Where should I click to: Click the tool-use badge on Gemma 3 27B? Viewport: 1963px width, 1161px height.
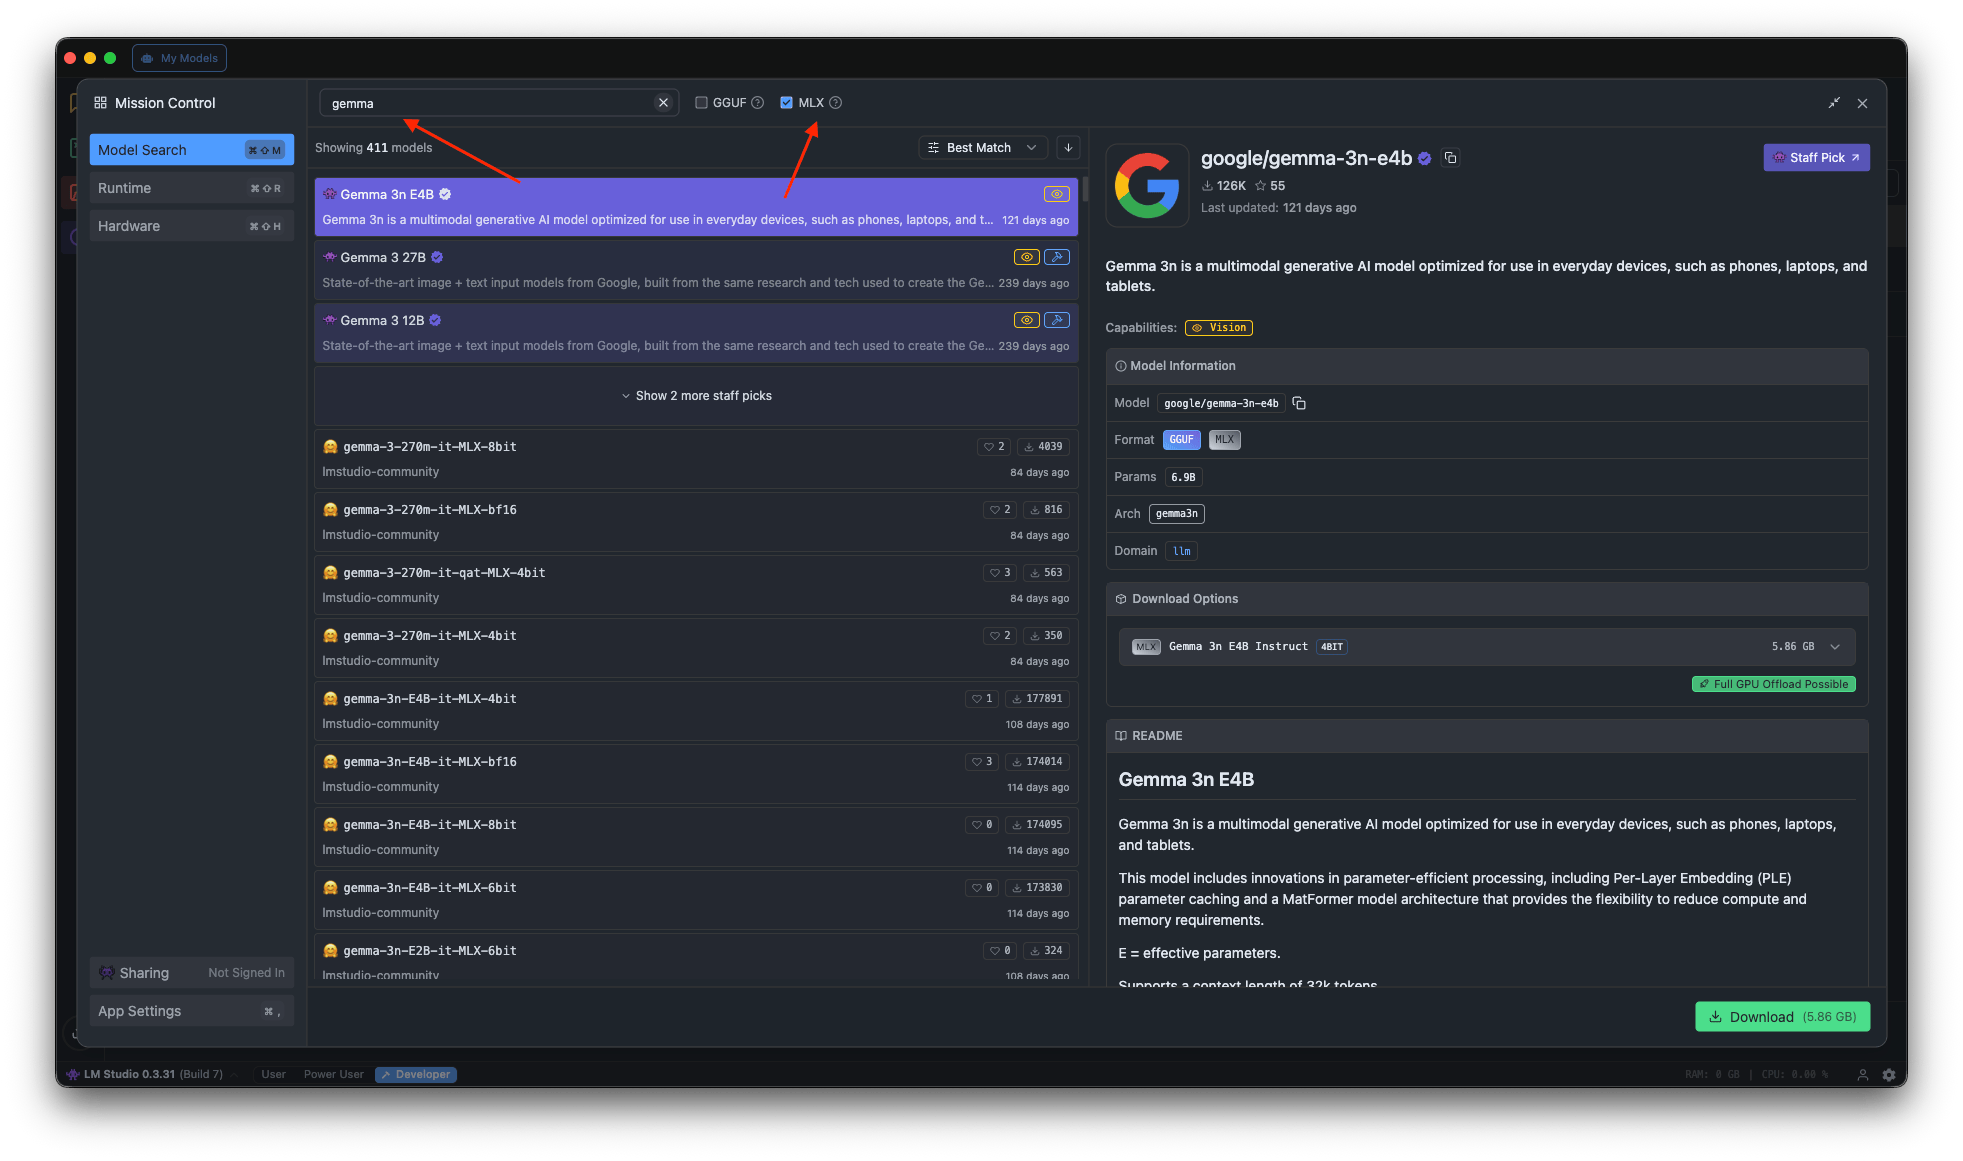click(x=1057, y=257)
